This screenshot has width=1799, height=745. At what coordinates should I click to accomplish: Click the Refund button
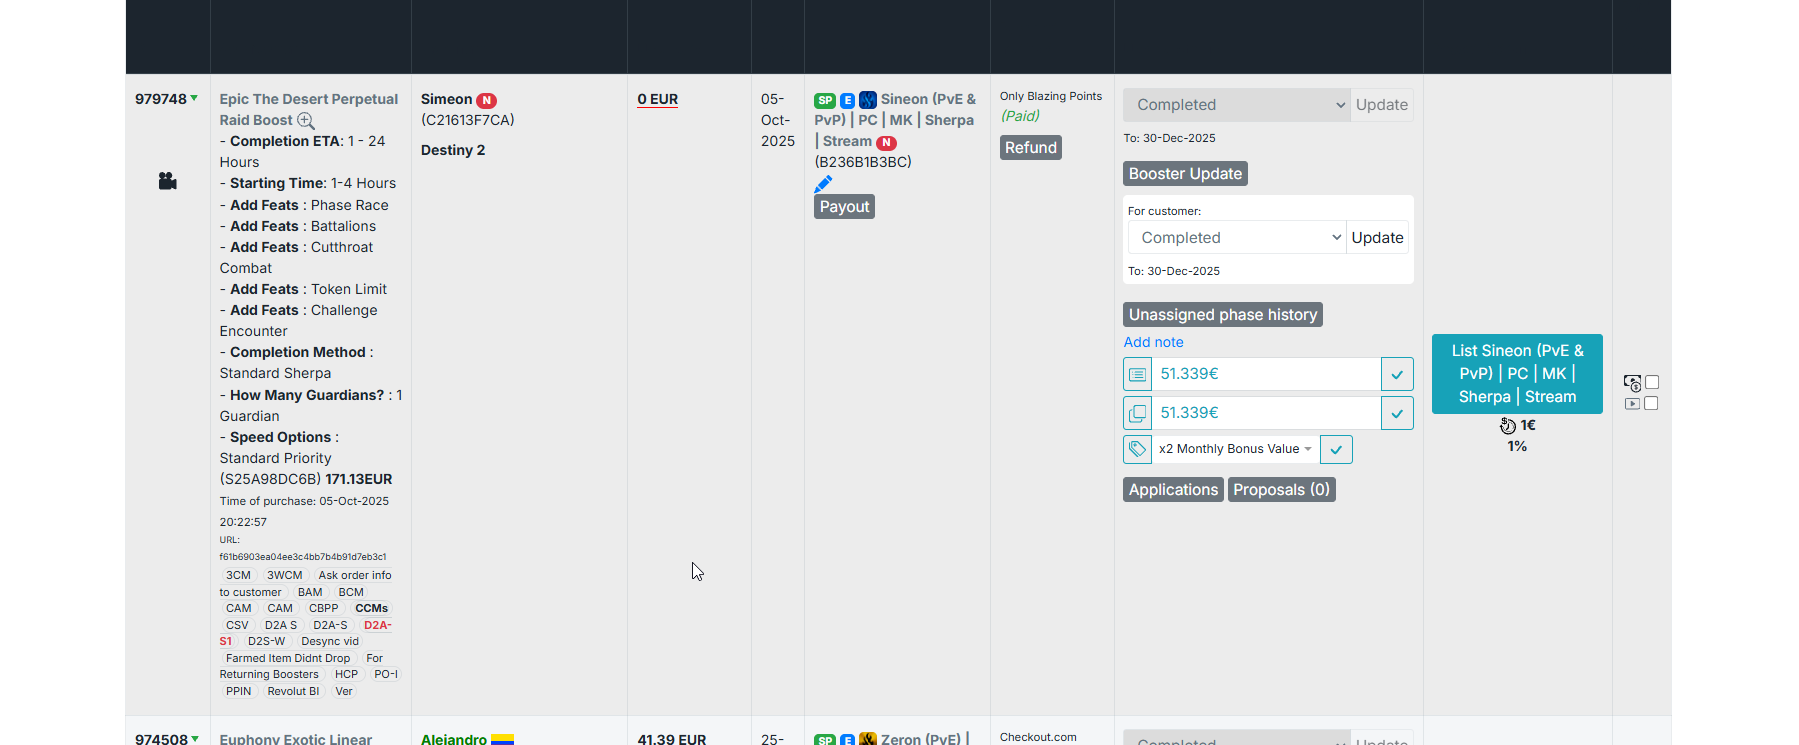[1031, 148]
